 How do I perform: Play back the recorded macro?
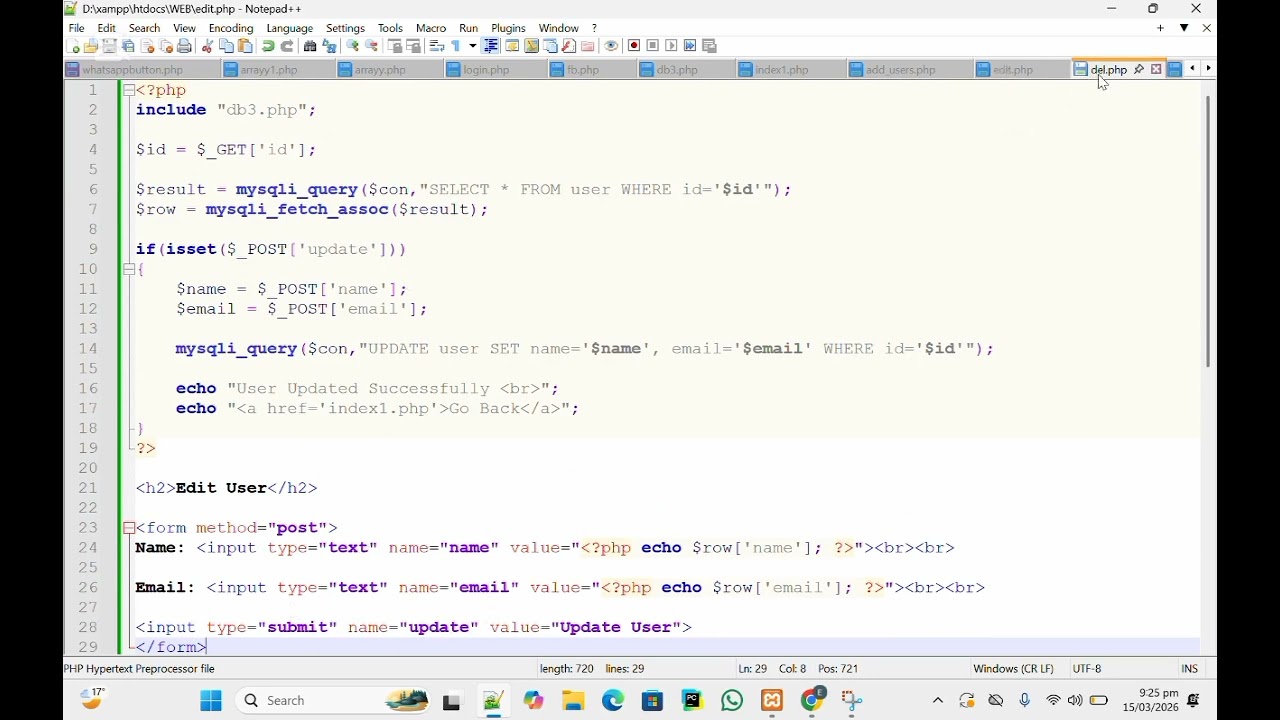coord(671,46)
